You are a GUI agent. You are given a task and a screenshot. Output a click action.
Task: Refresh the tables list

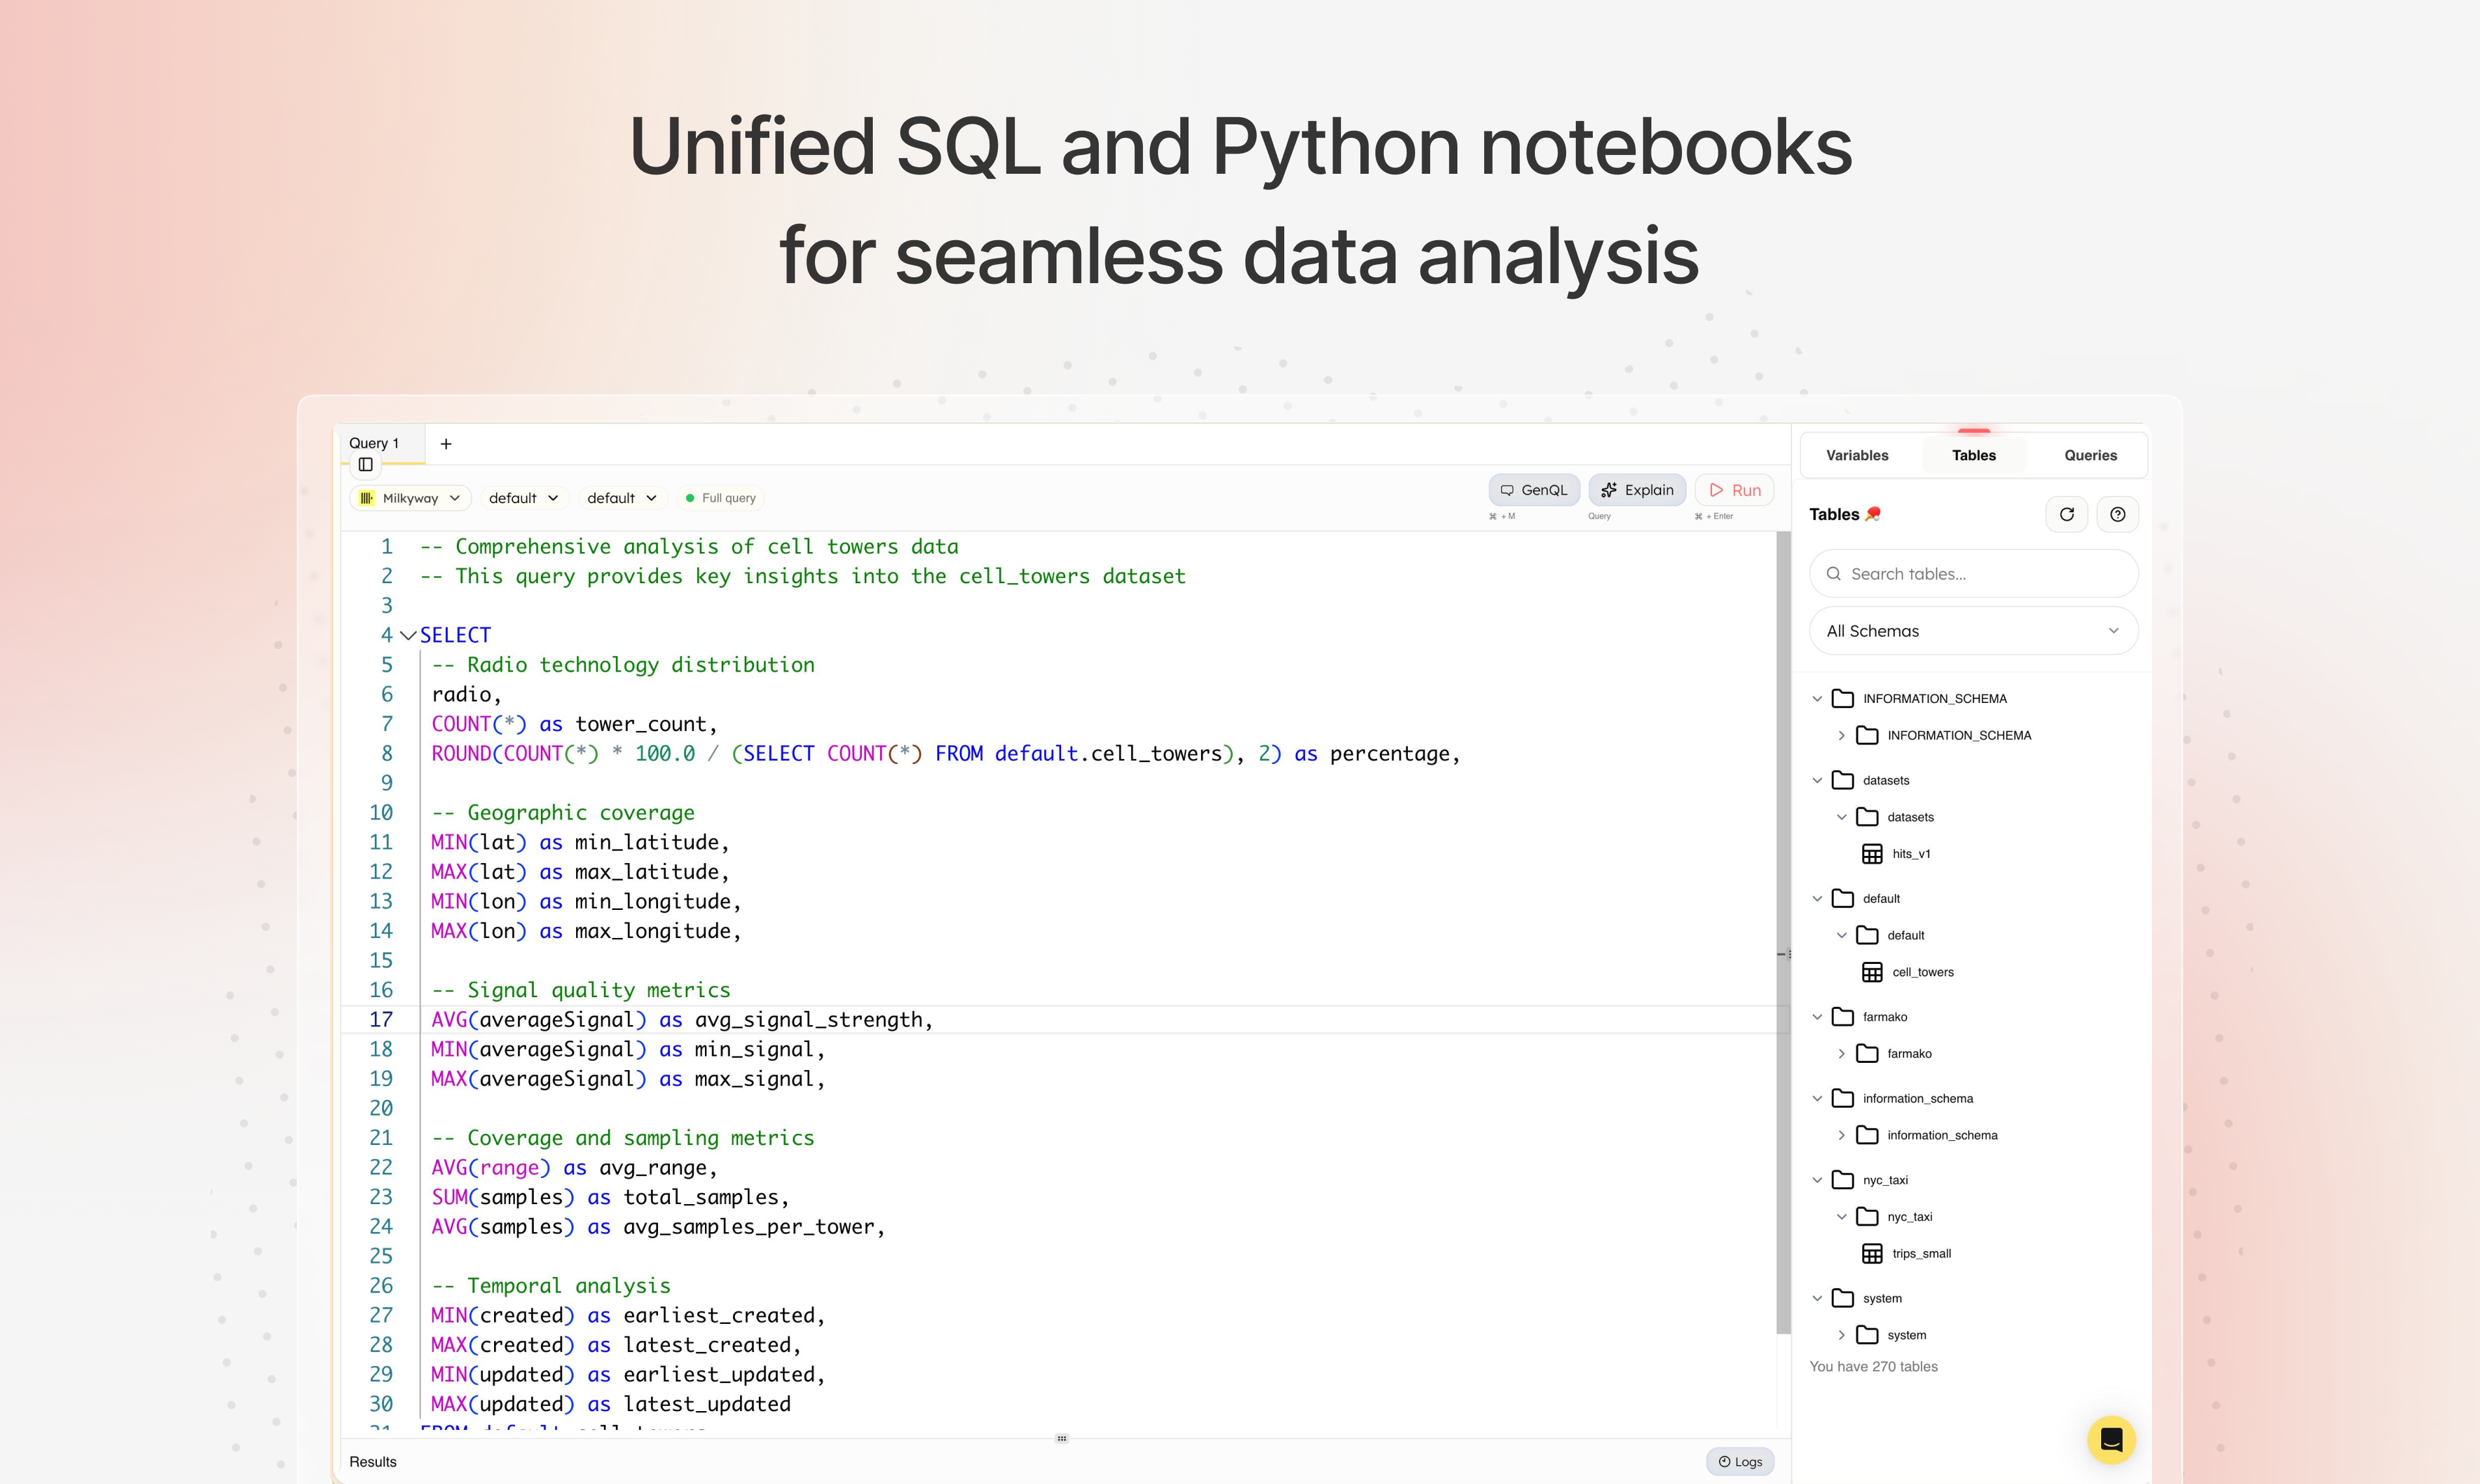click(2066, 514)
